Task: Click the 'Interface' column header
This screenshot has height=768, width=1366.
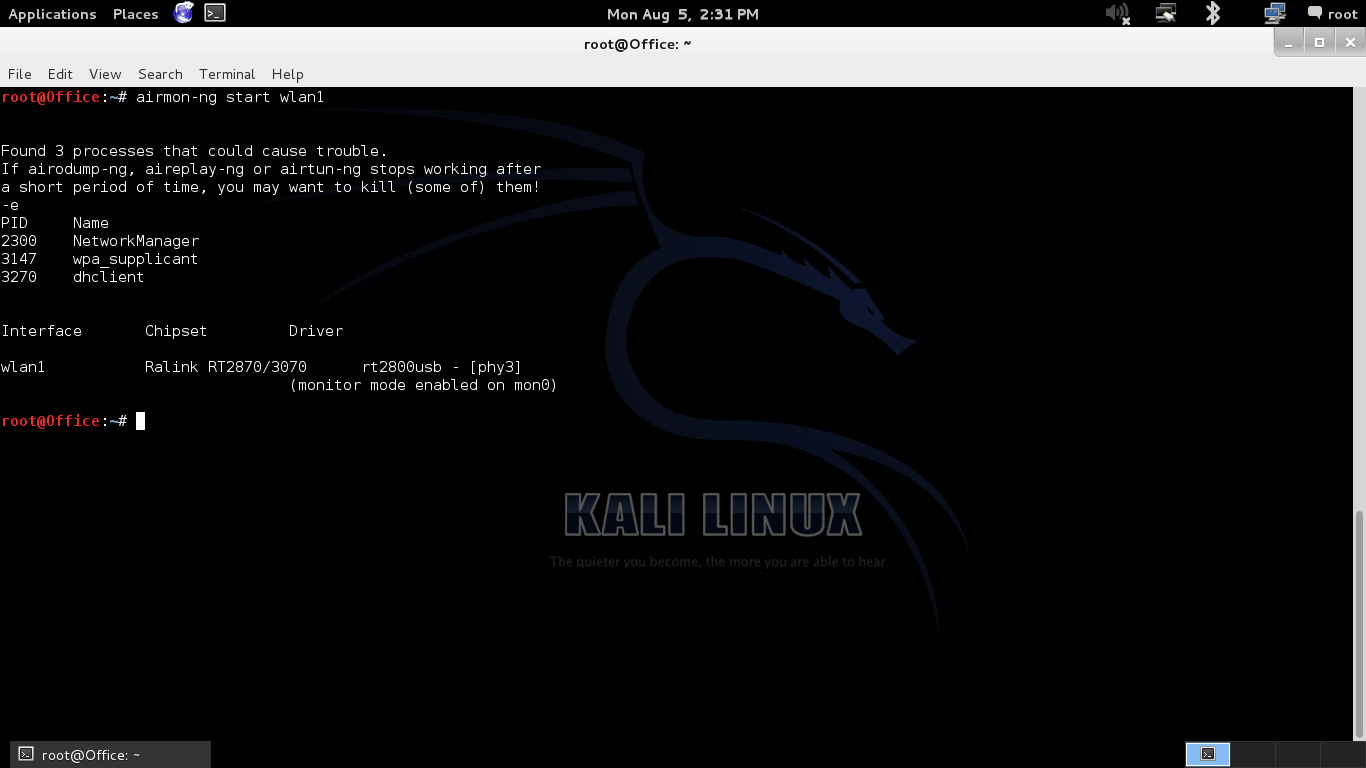Action: [x=42, y=331]
